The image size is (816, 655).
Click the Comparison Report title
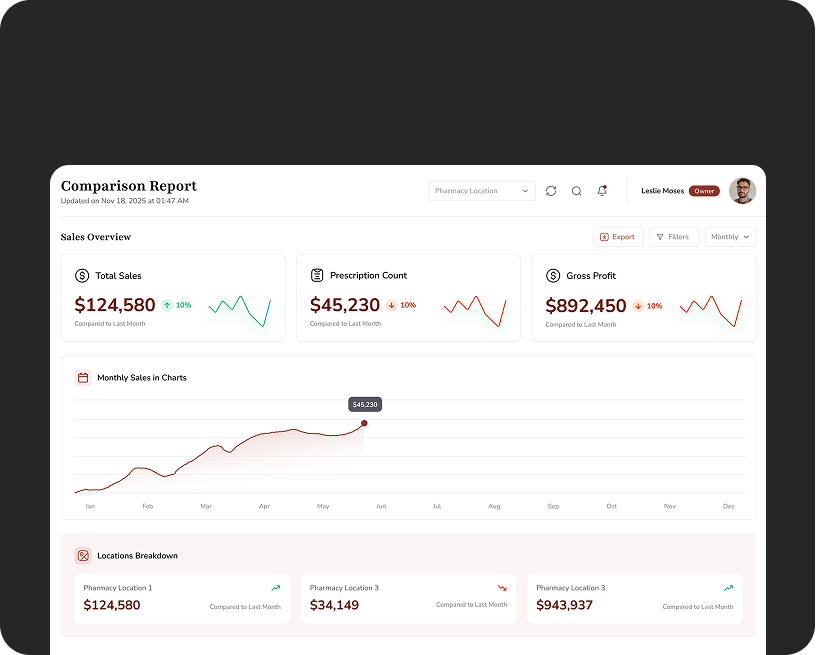(x=129, y=186)
